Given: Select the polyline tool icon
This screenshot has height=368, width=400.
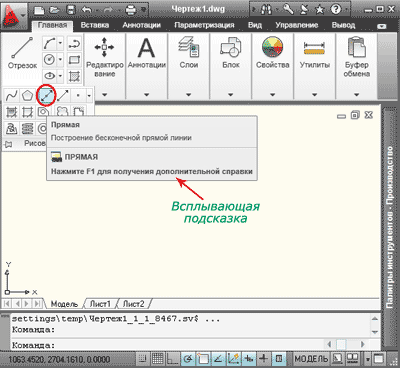Looking at the screenshot, I should pyautogui.click(x=74, y=43).
